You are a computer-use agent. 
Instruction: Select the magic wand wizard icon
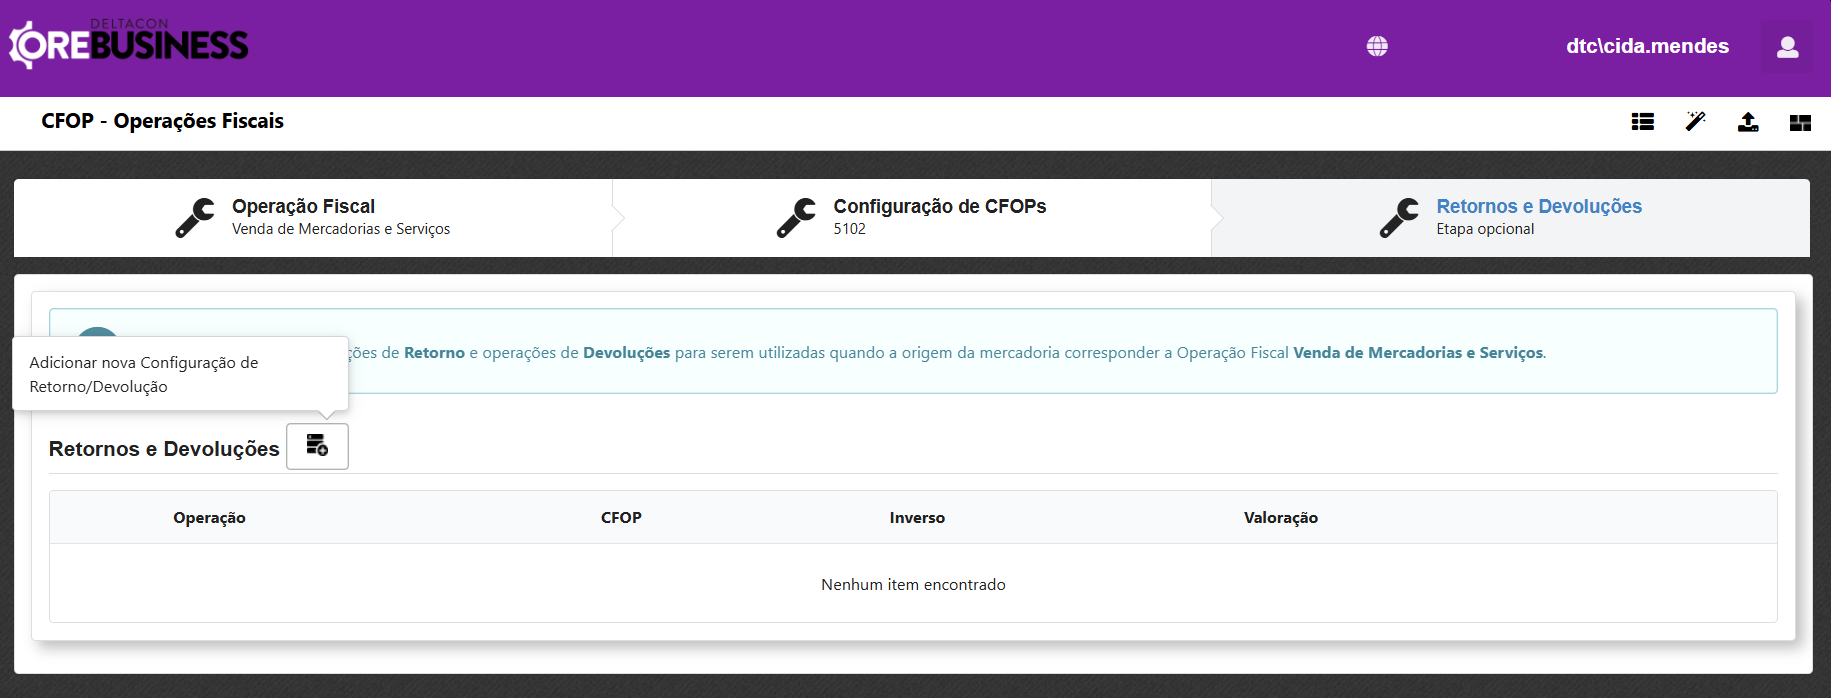(1695, 122)
